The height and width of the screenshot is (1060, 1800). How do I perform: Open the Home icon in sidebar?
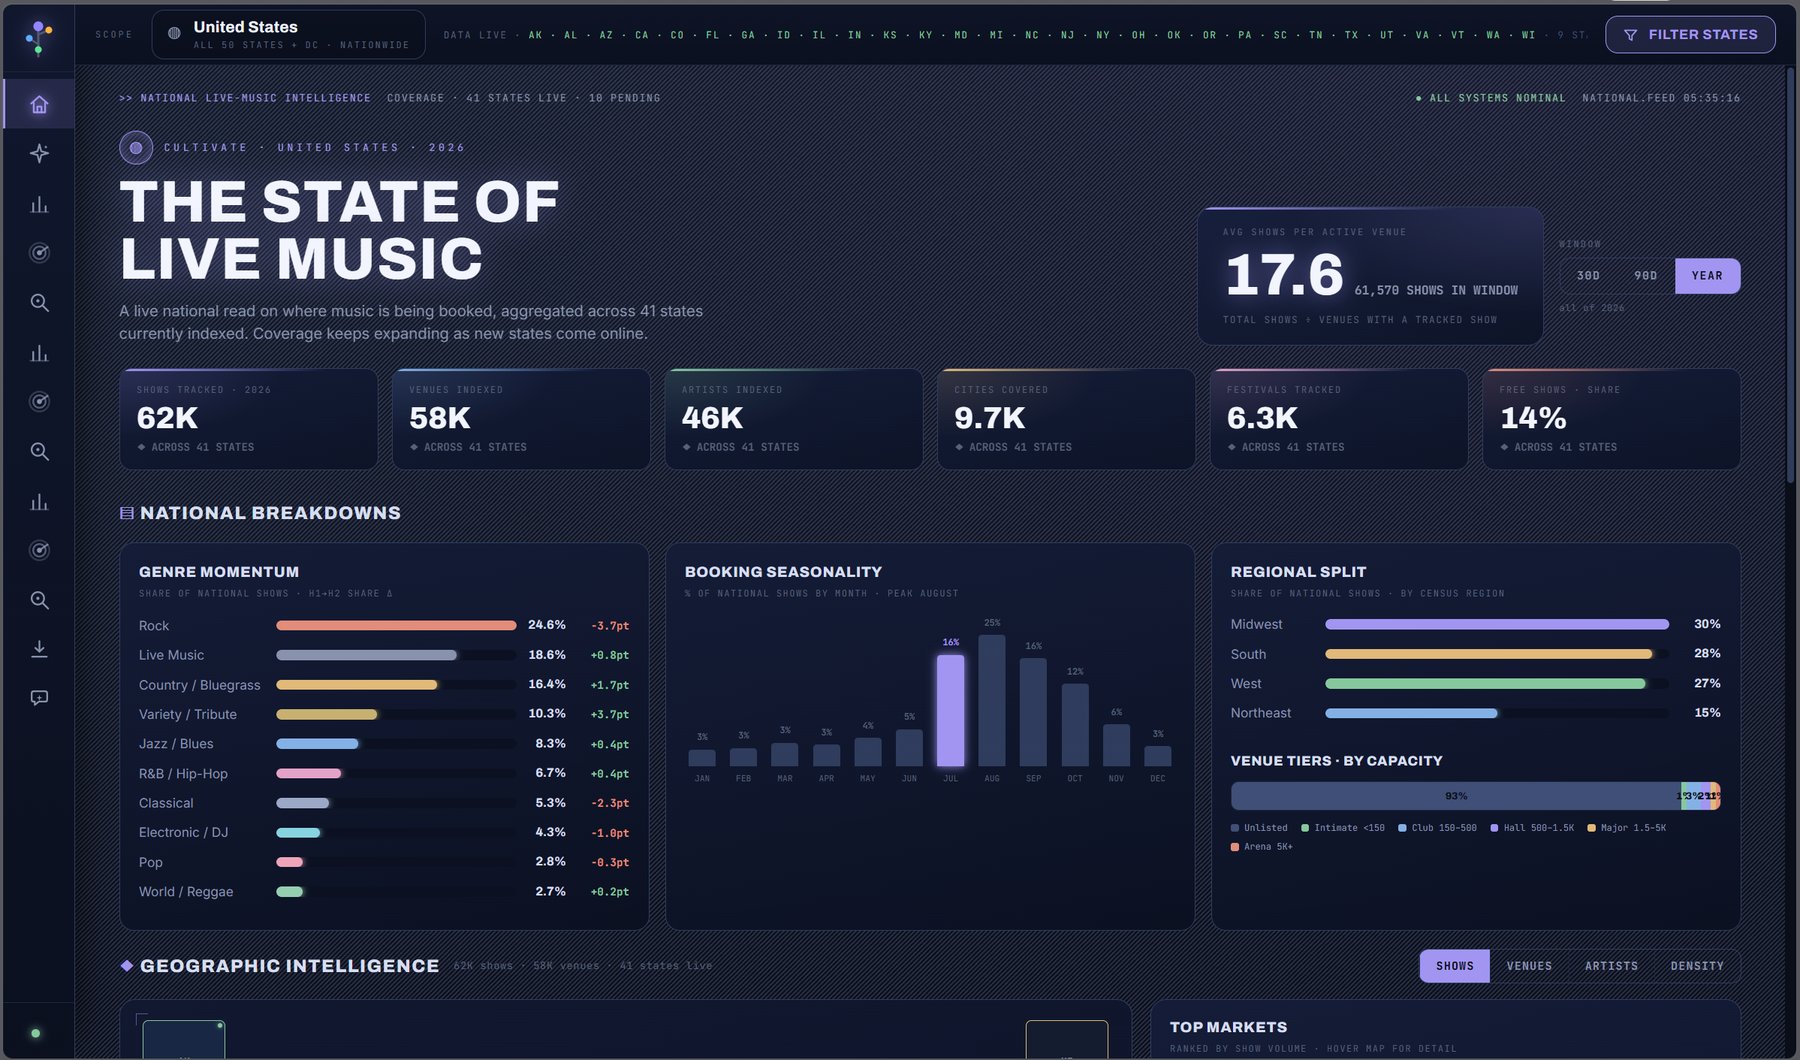click(x=39, y=104)
